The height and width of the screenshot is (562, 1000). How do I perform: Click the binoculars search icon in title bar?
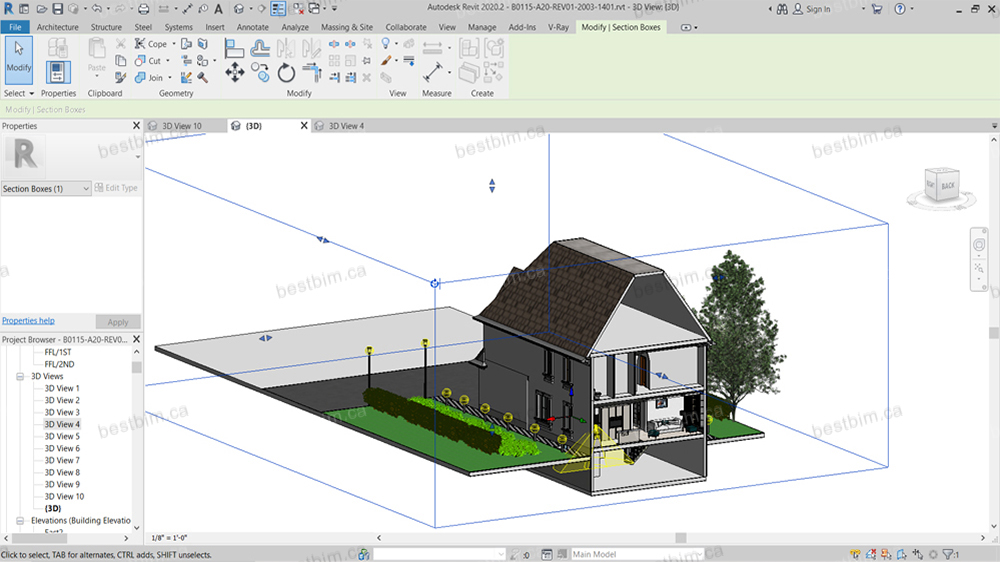(782, 9)
